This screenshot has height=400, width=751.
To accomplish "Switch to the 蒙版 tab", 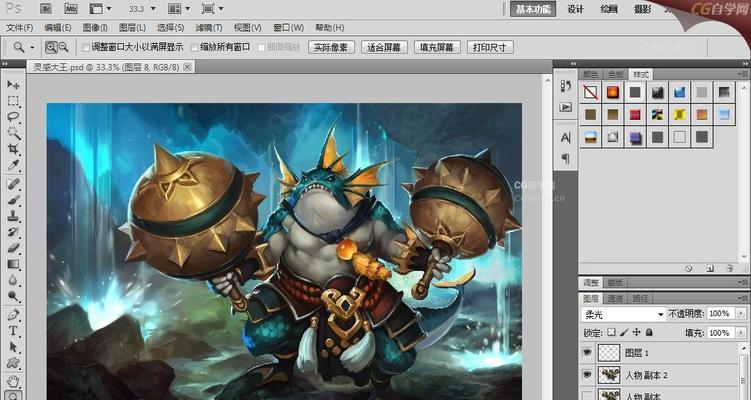I will click(615, 283).
